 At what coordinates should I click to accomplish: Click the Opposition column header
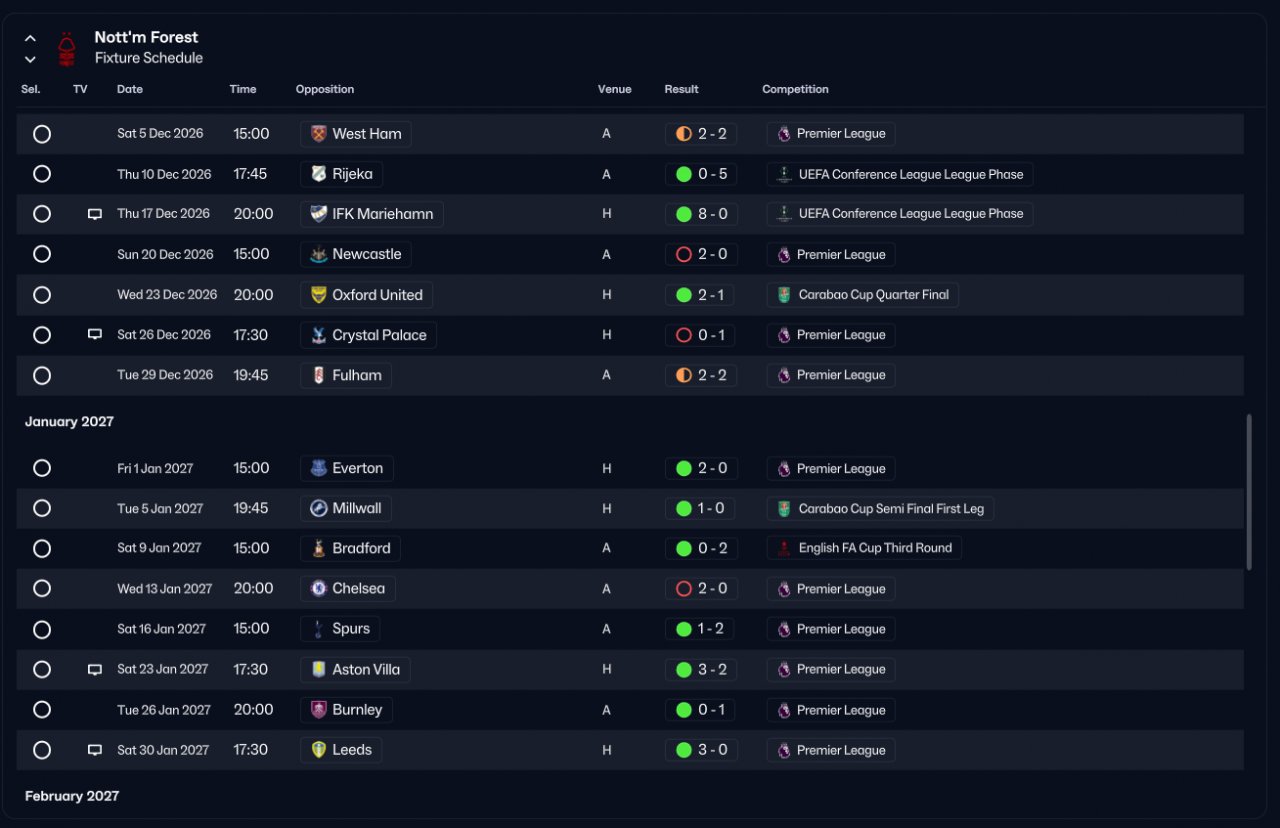pos(325,89)
